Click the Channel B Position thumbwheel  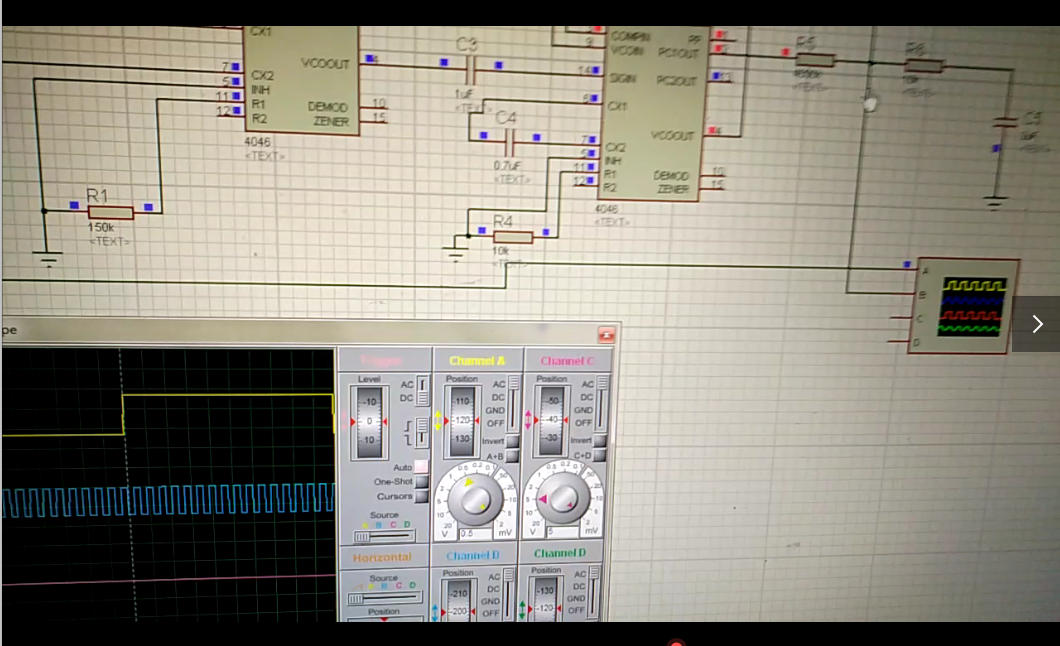pyautogui.click(x=458, y=601)
